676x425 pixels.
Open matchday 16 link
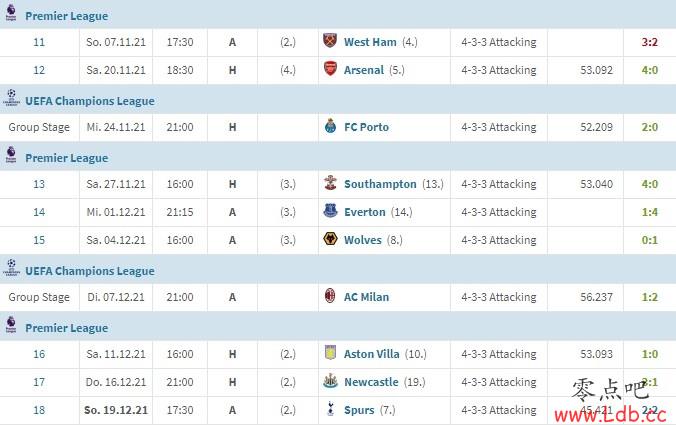[39, 354]
